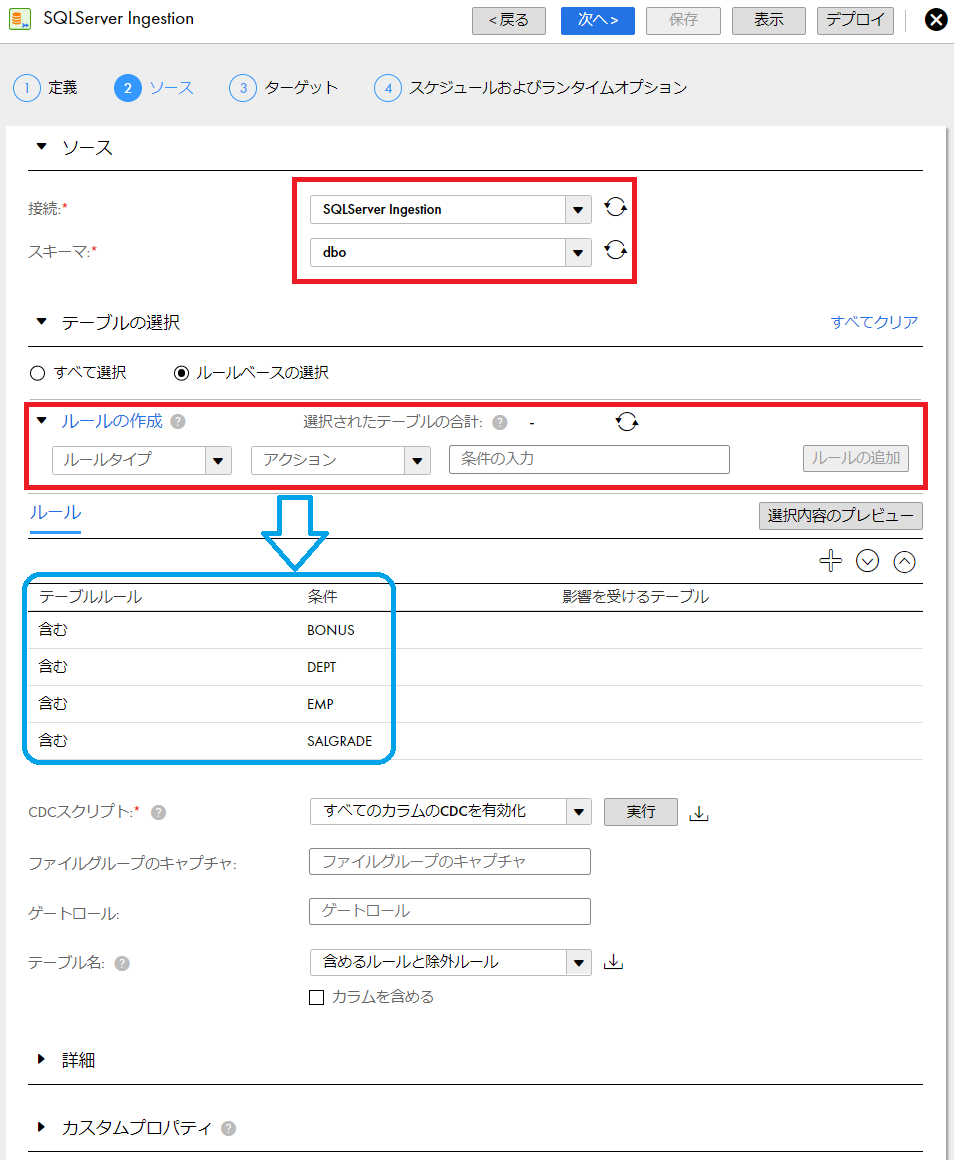Click the デプロイ deploy button
This screenshot has height=1160, width=954.
pyautogui.click(x=855, y=21)
